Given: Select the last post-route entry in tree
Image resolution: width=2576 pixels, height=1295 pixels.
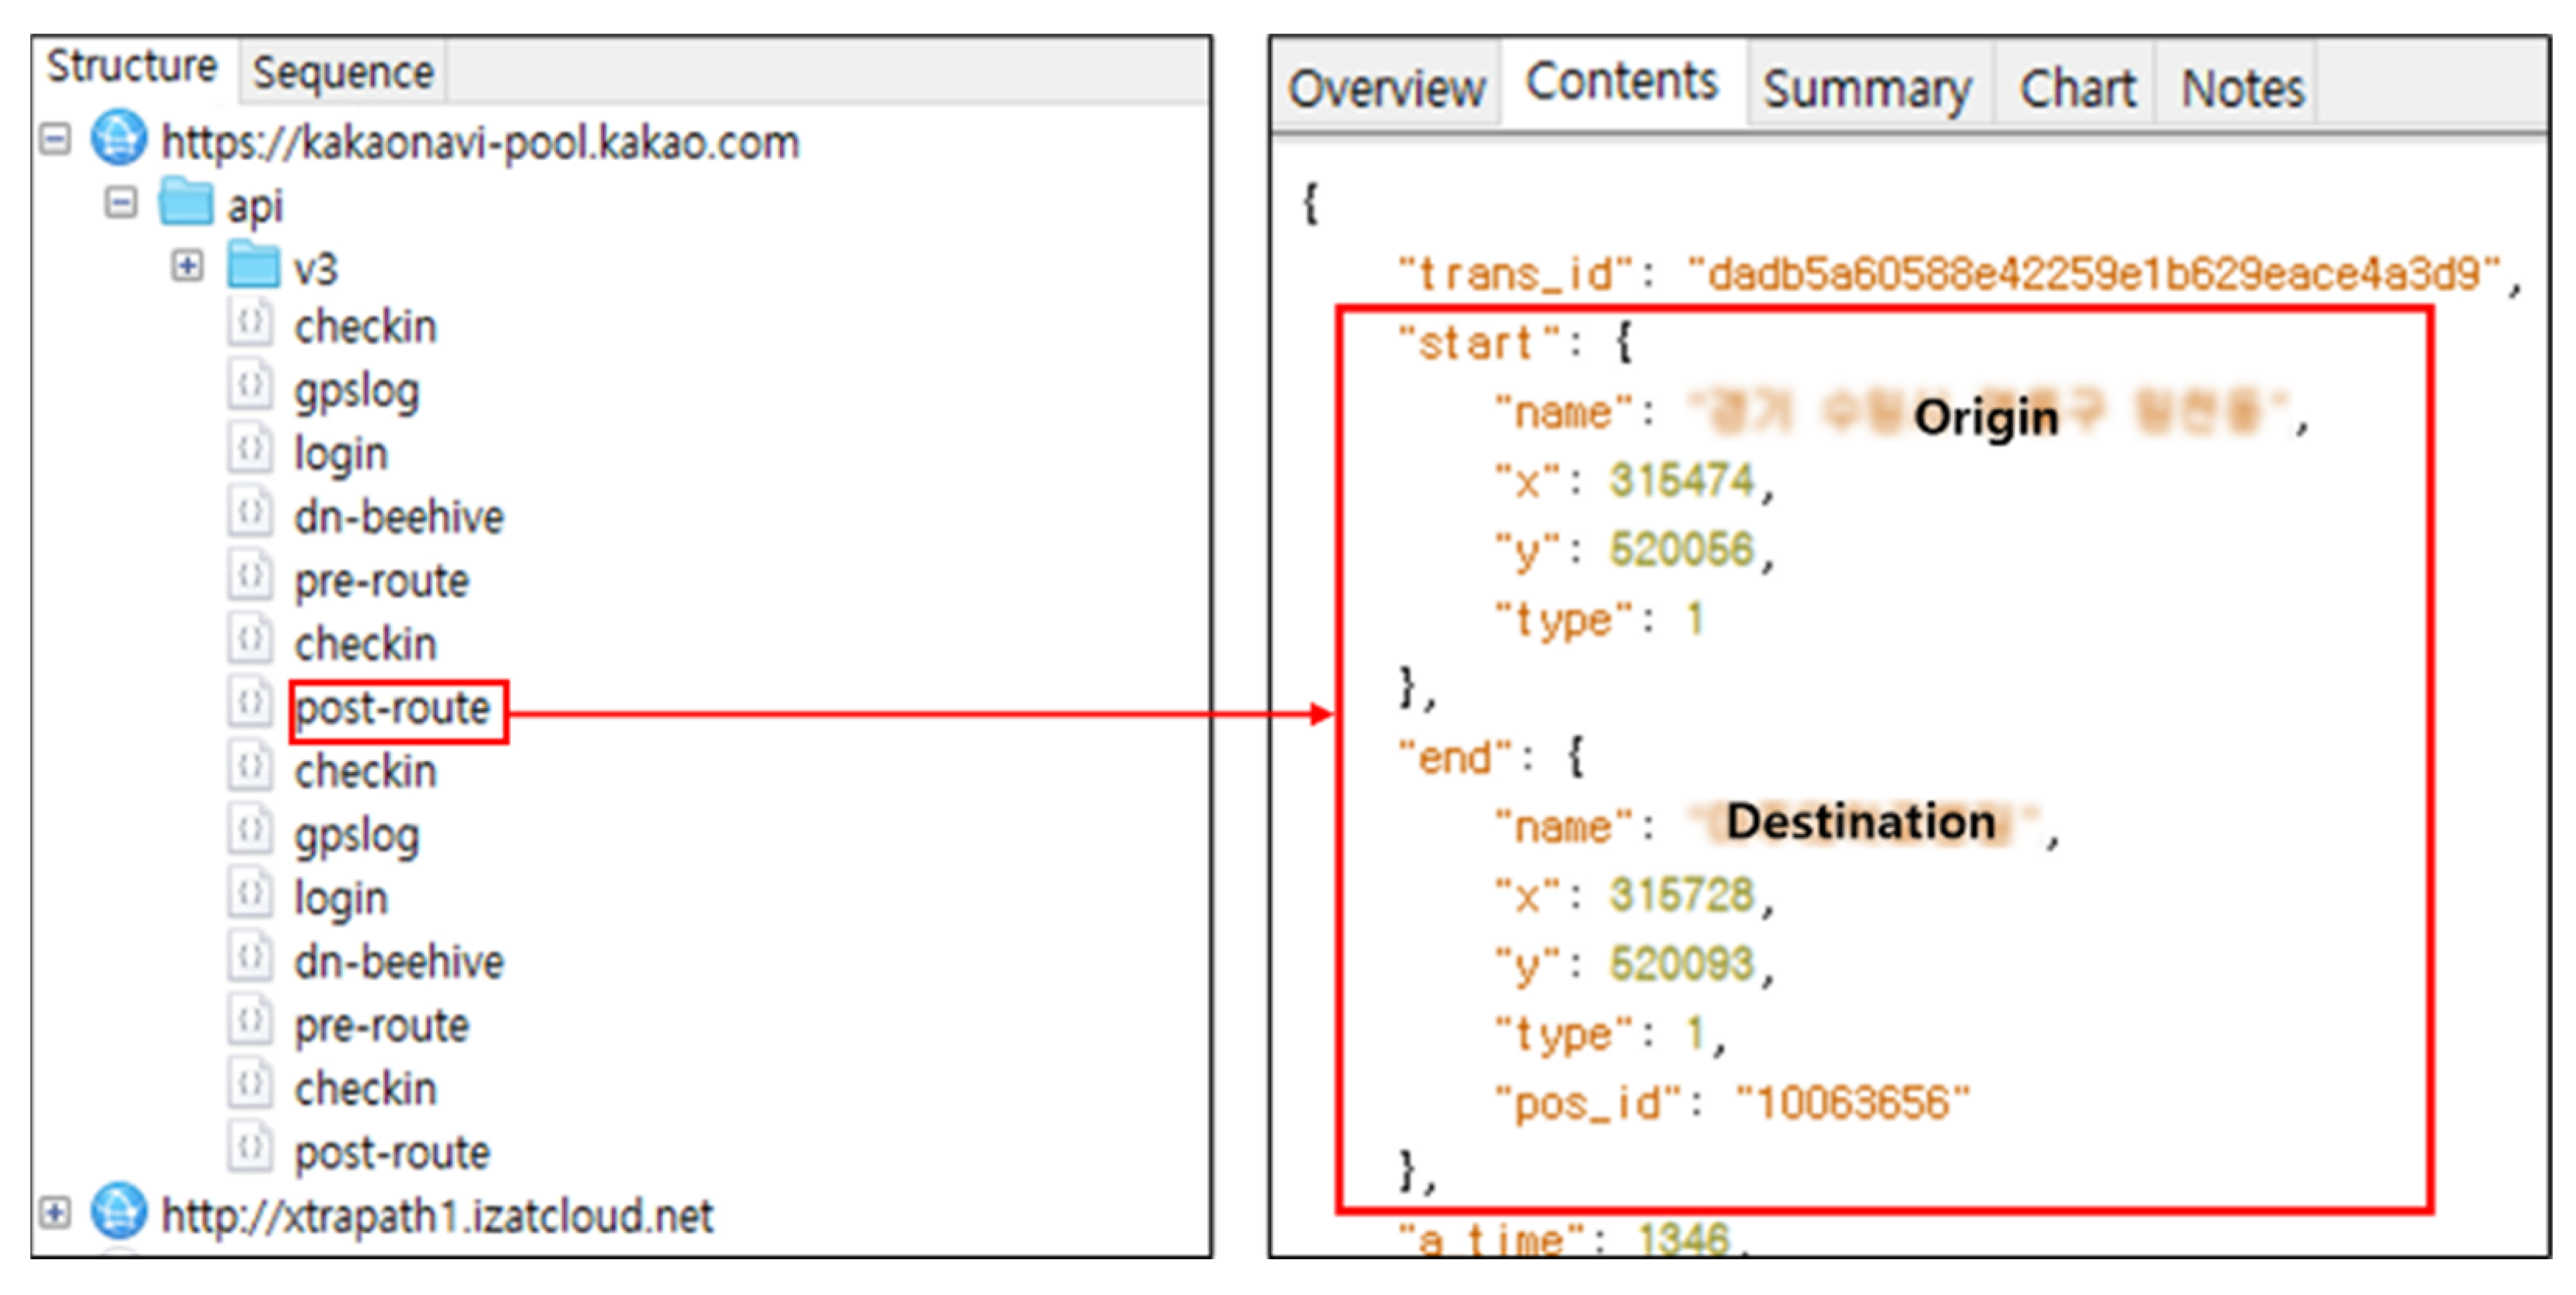Looking at the screenshot, I should click(393, 1153).
